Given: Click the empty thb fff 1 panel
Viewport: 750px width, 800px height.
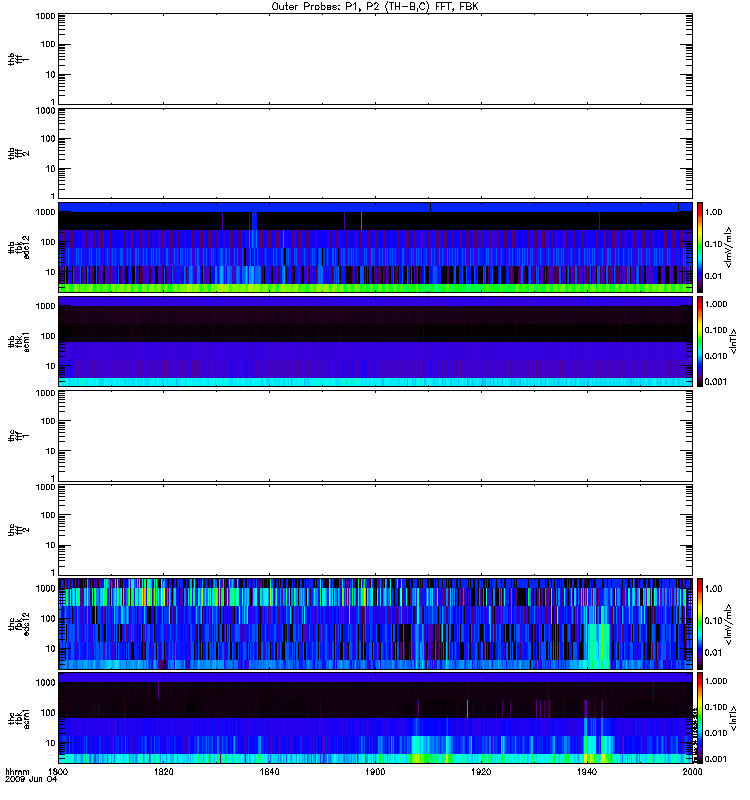Looking at the screenshot, I should click(375, 59).
